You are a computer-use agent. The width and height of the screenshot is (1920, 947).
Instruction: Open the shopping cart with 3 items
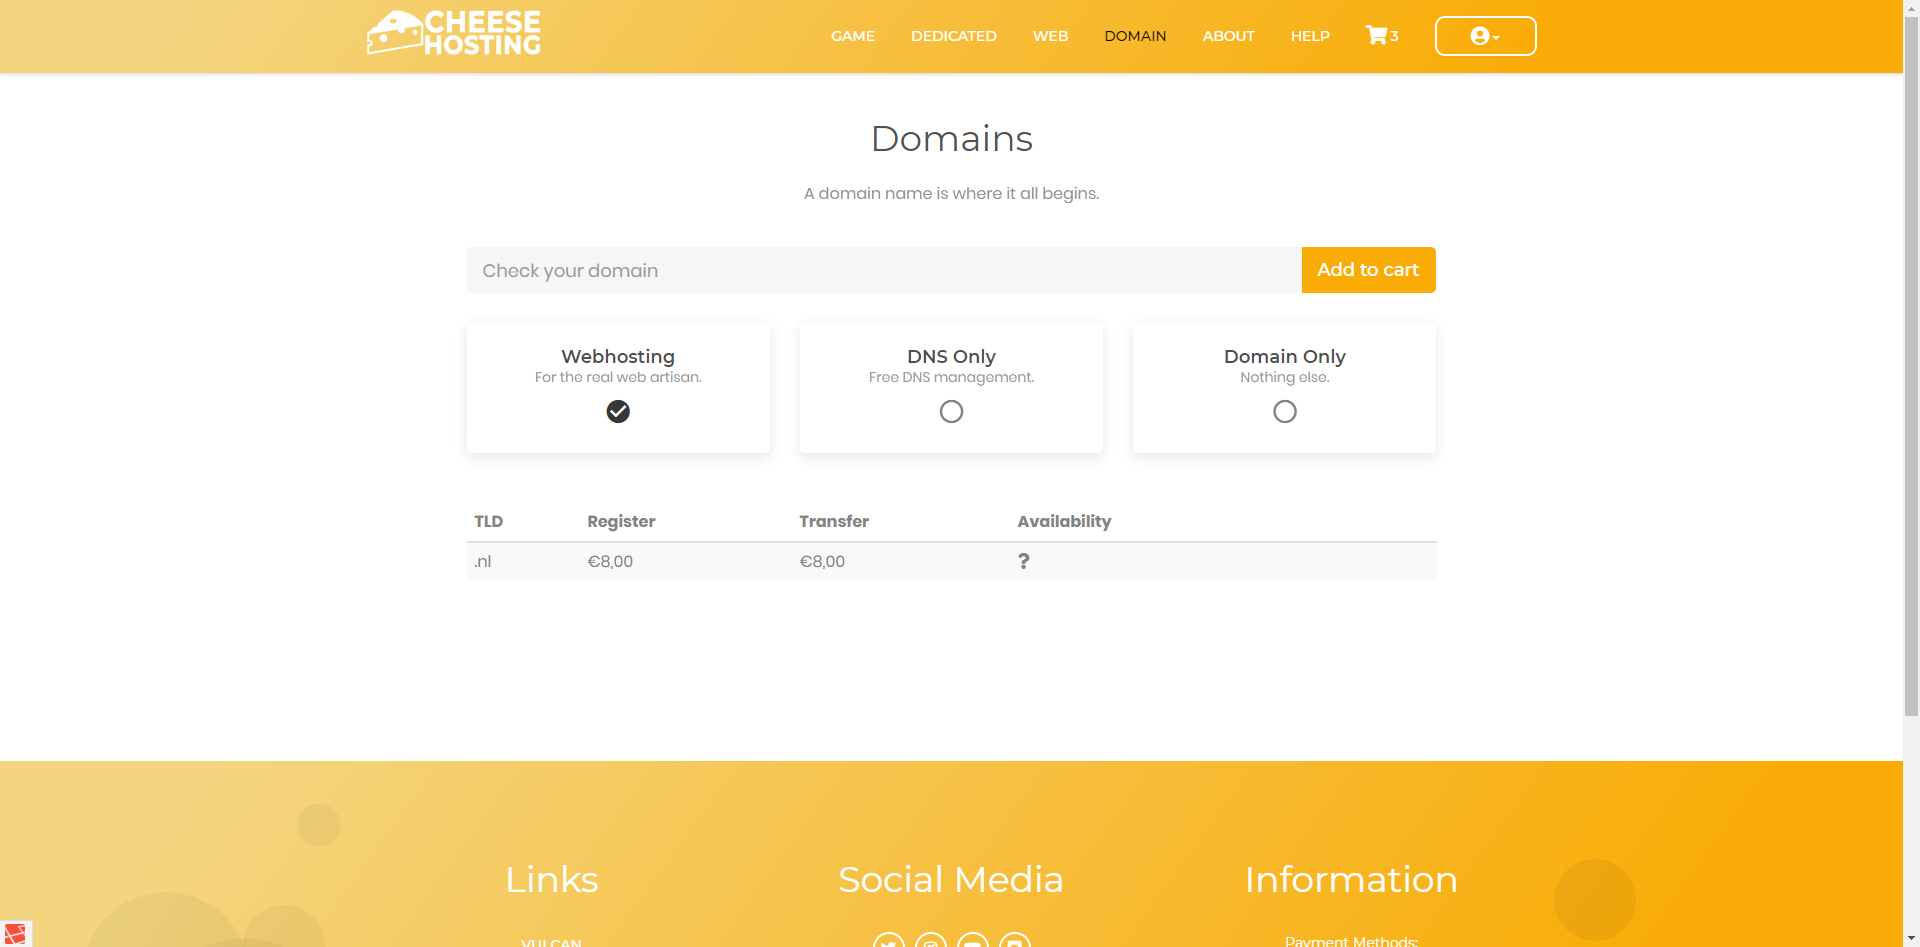tap(1381, 36)
